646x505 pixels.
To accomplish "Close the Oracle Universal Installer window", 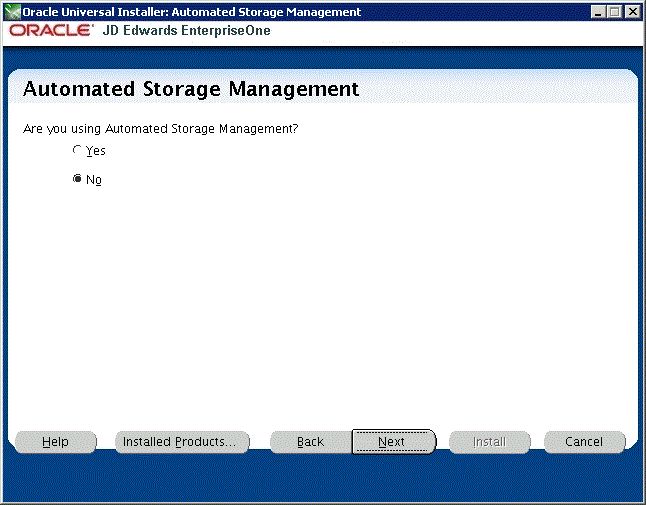I will click(632, 12).
